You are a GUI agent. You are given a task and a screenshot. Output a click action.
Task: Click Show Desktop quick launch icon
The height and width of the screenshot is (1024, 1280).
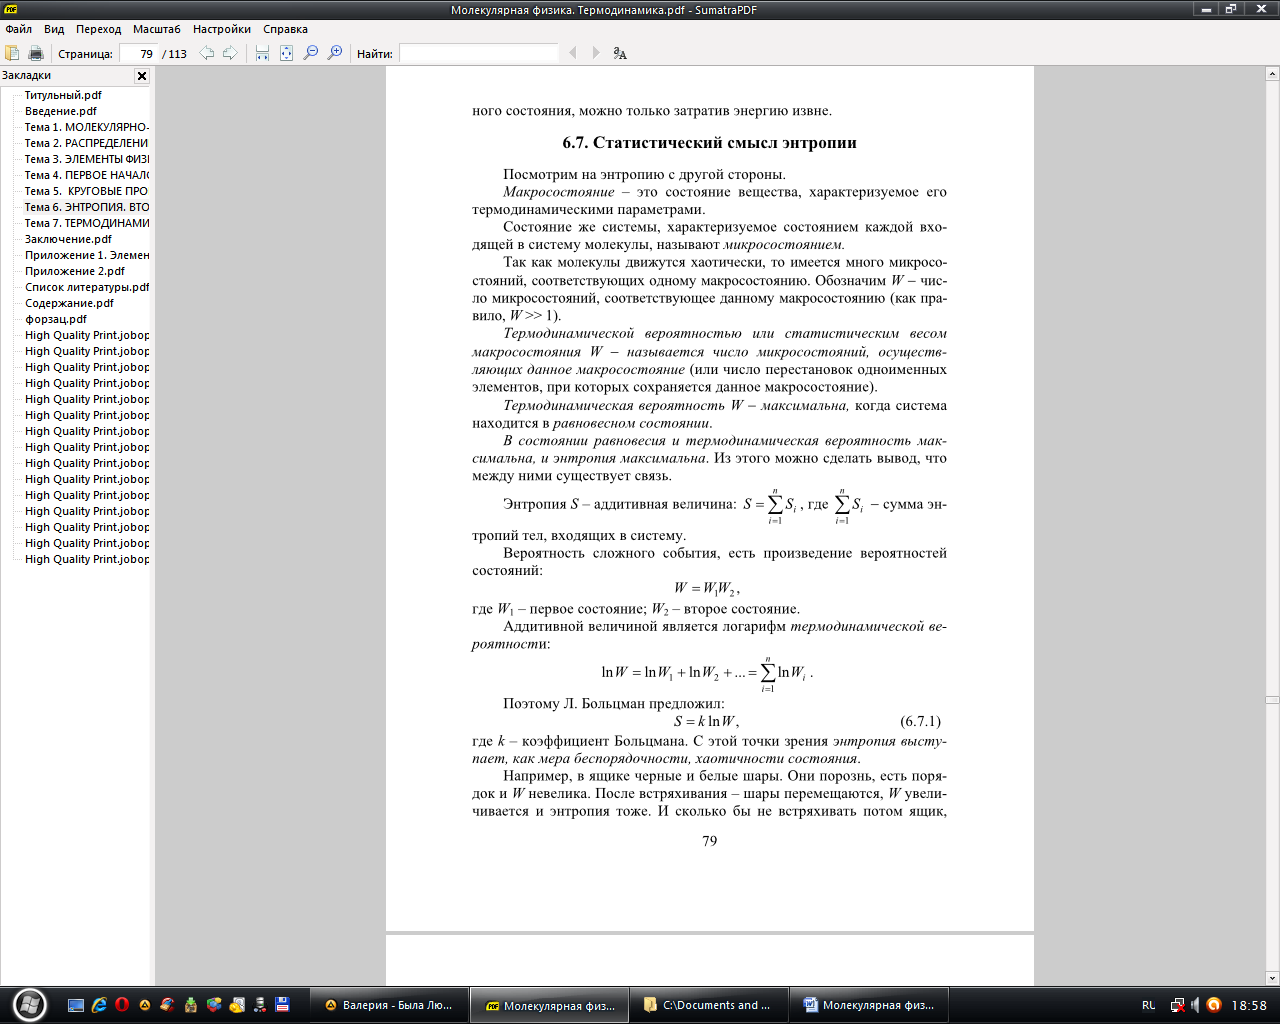pyautogui.click(x=76, y=1005)
